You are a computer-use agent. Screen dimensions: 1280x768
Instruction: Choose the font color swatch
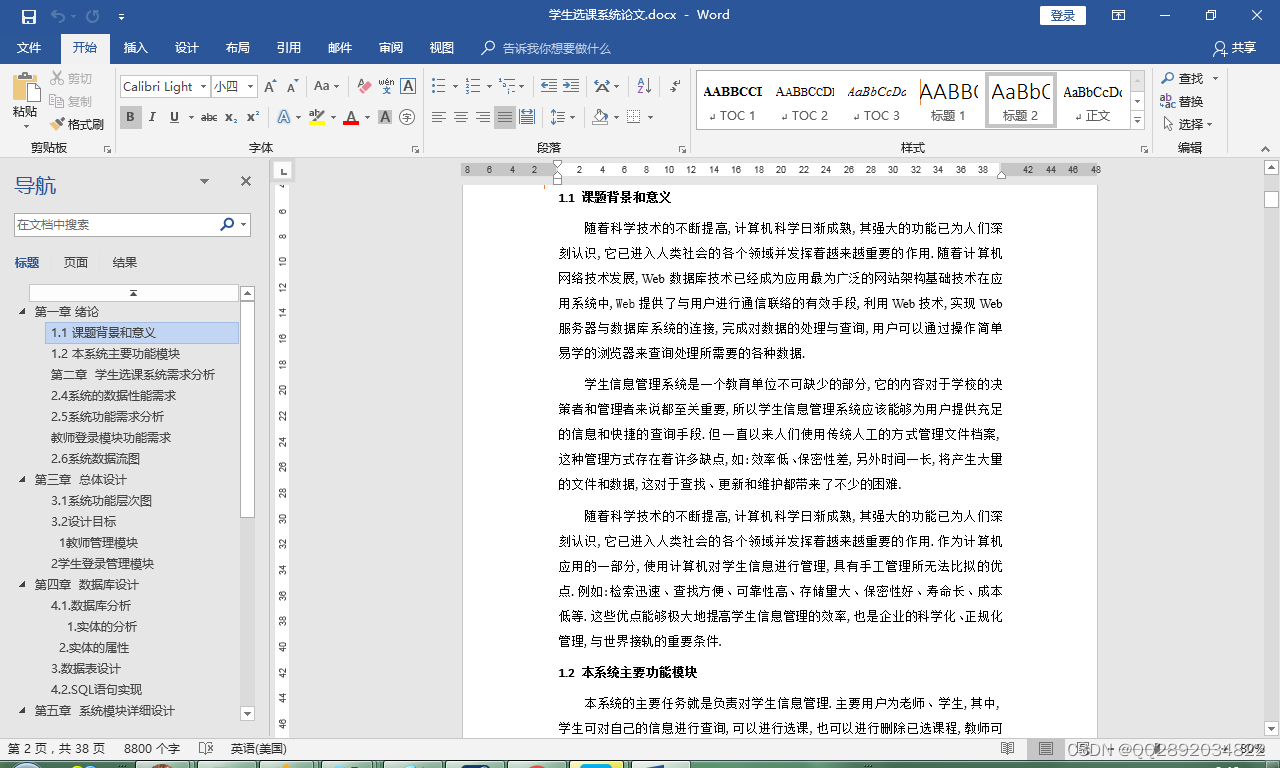352,117
